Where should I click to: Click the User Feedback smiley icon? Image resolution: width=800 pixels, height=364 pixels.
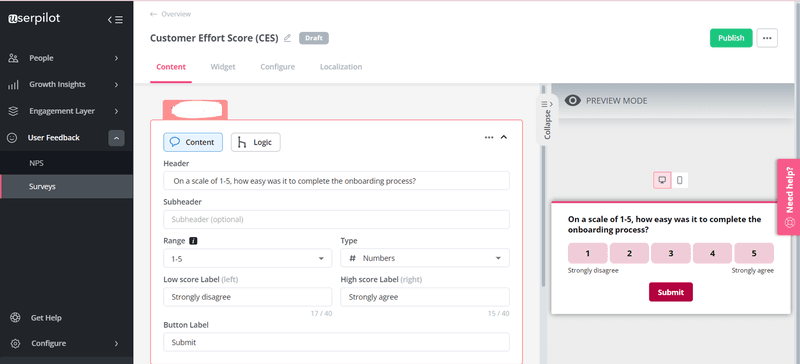[12, 138]
